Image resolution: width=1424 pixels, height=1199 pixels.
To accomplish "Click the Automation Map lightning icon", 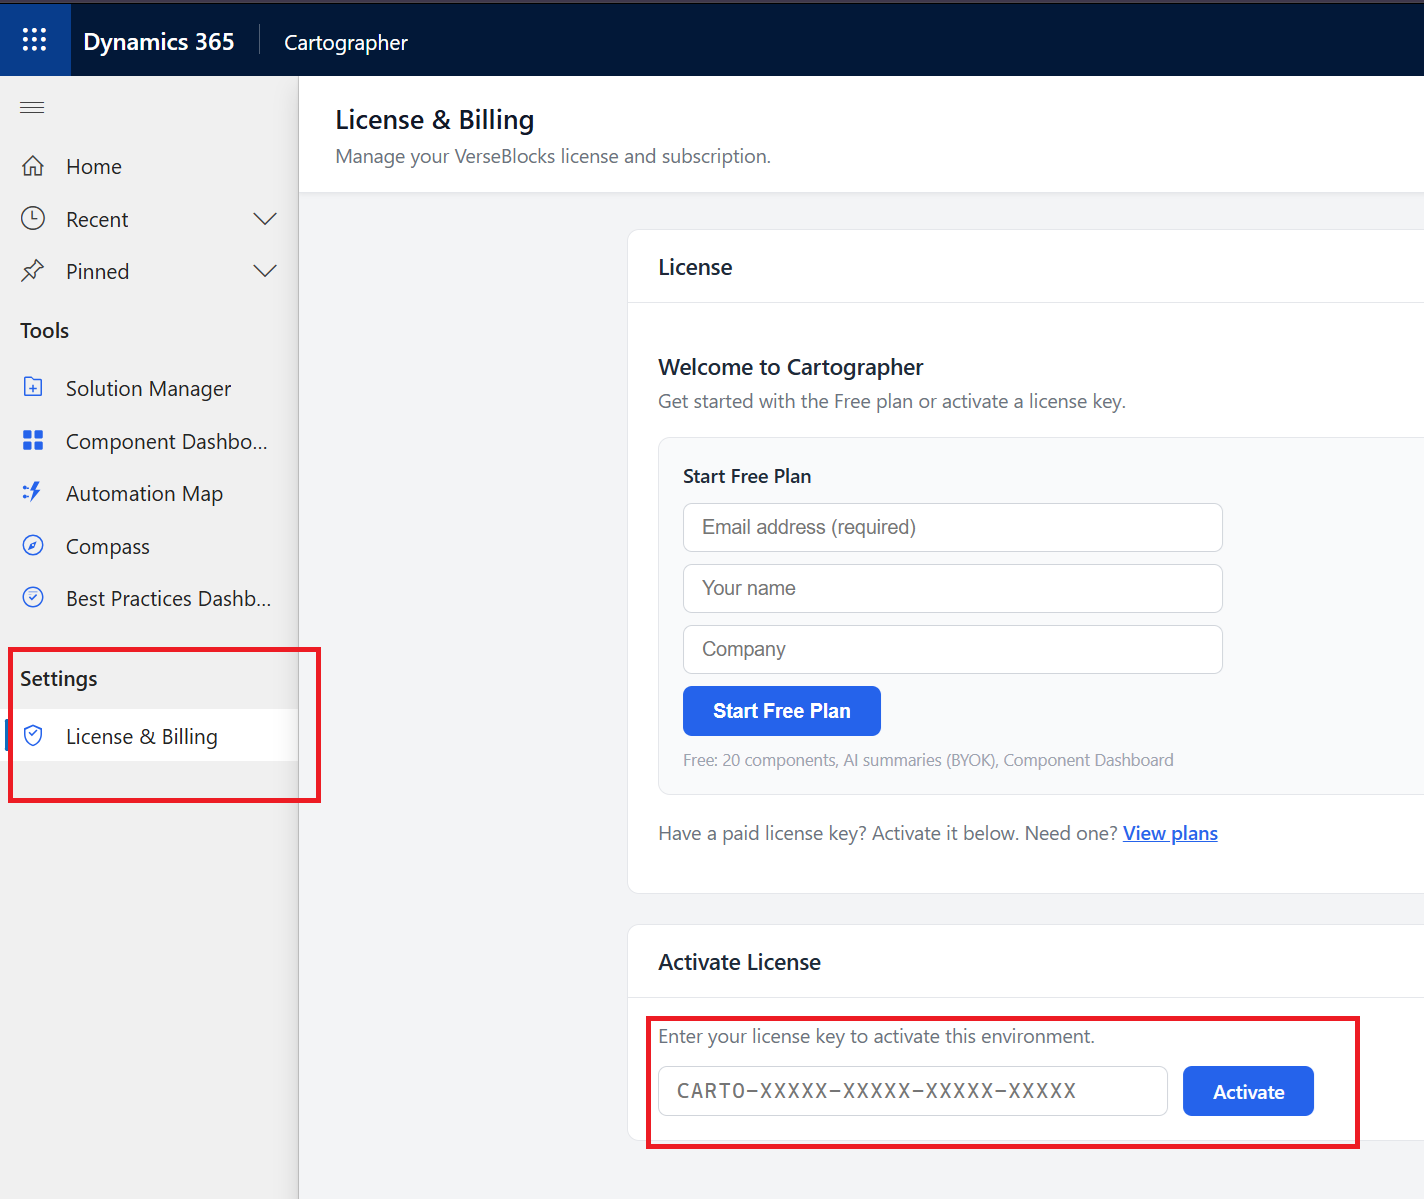I will tap(33, 493).
